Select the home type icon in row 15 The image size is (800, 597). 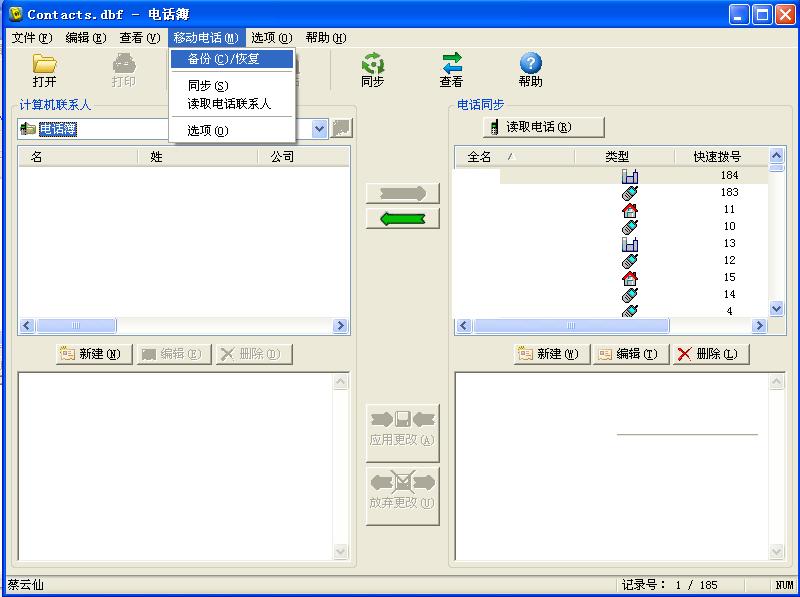pyautogui.click(x=630, y=278)
